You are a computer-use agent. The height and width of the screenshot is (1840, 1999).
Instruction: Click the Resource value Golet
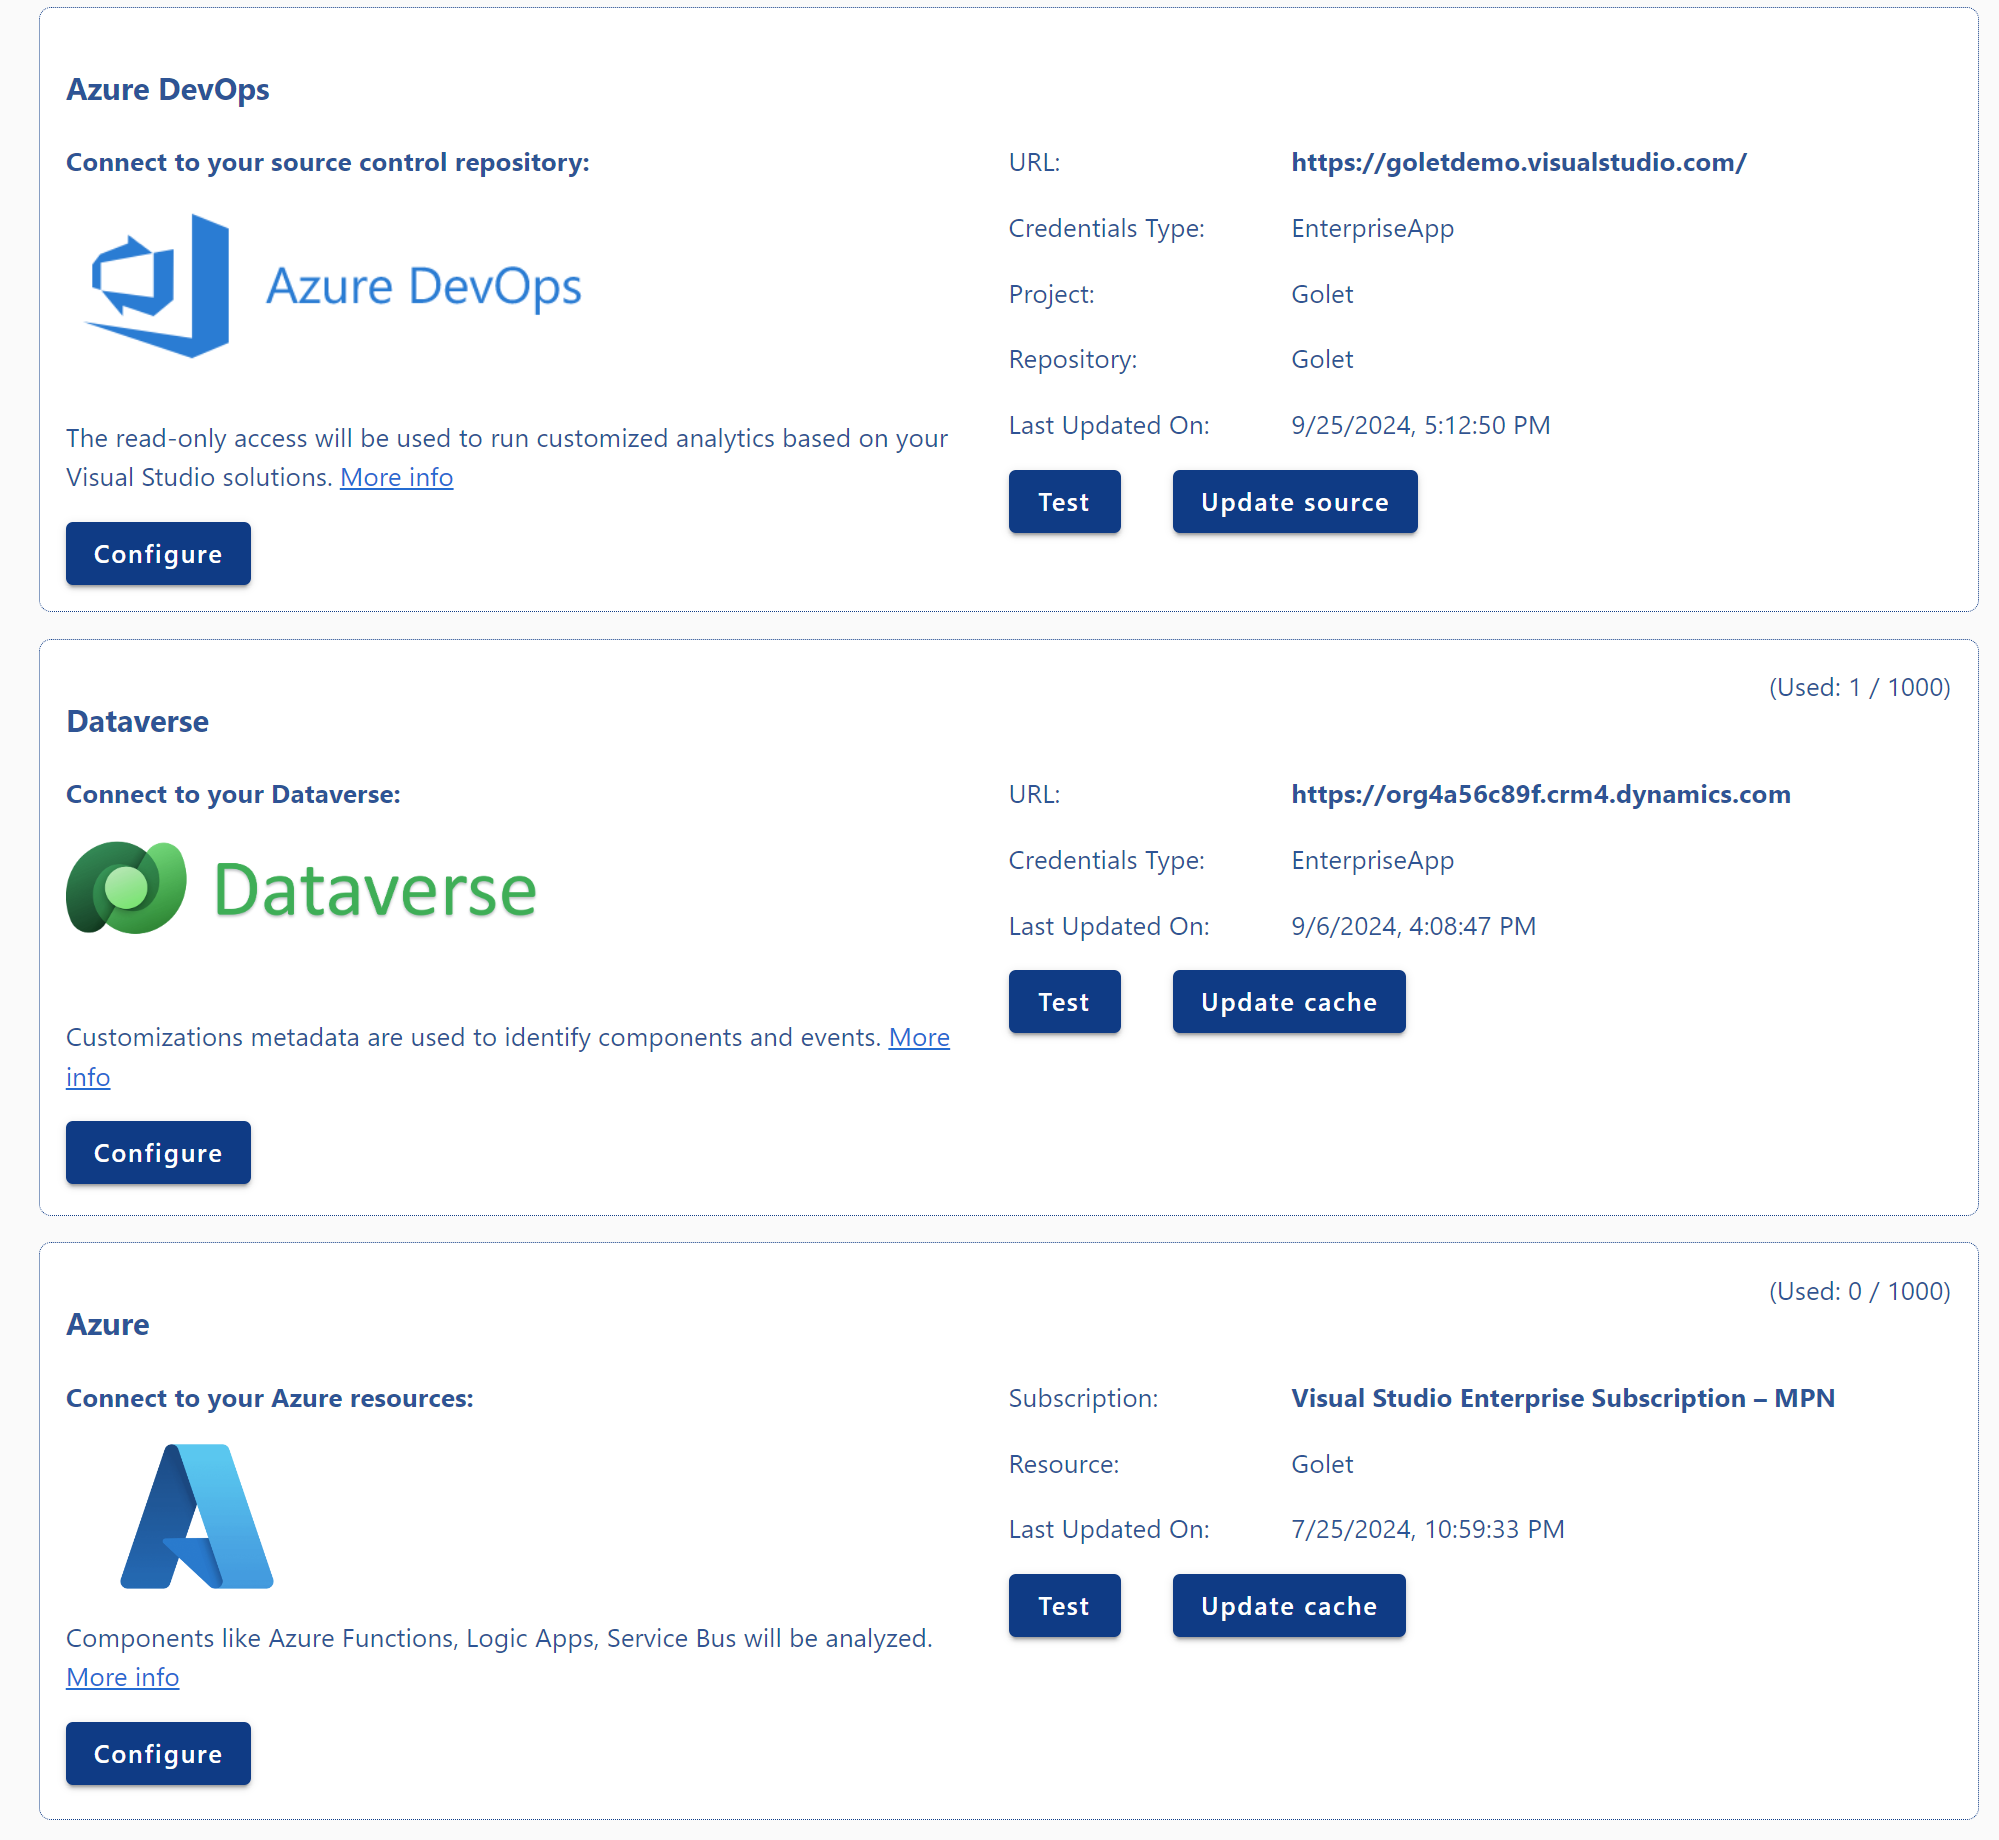pos(1322,1465)
